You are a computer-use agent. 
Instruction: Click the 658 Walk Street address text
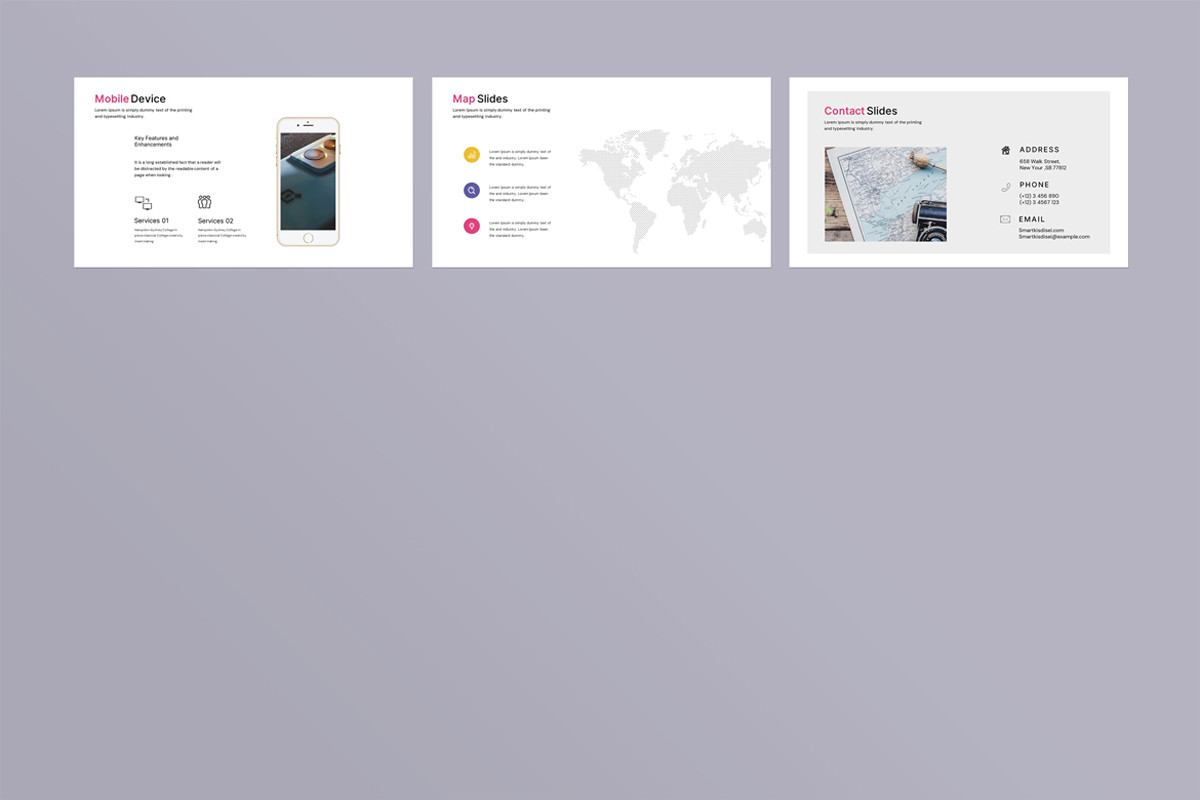coord(1041,162)
